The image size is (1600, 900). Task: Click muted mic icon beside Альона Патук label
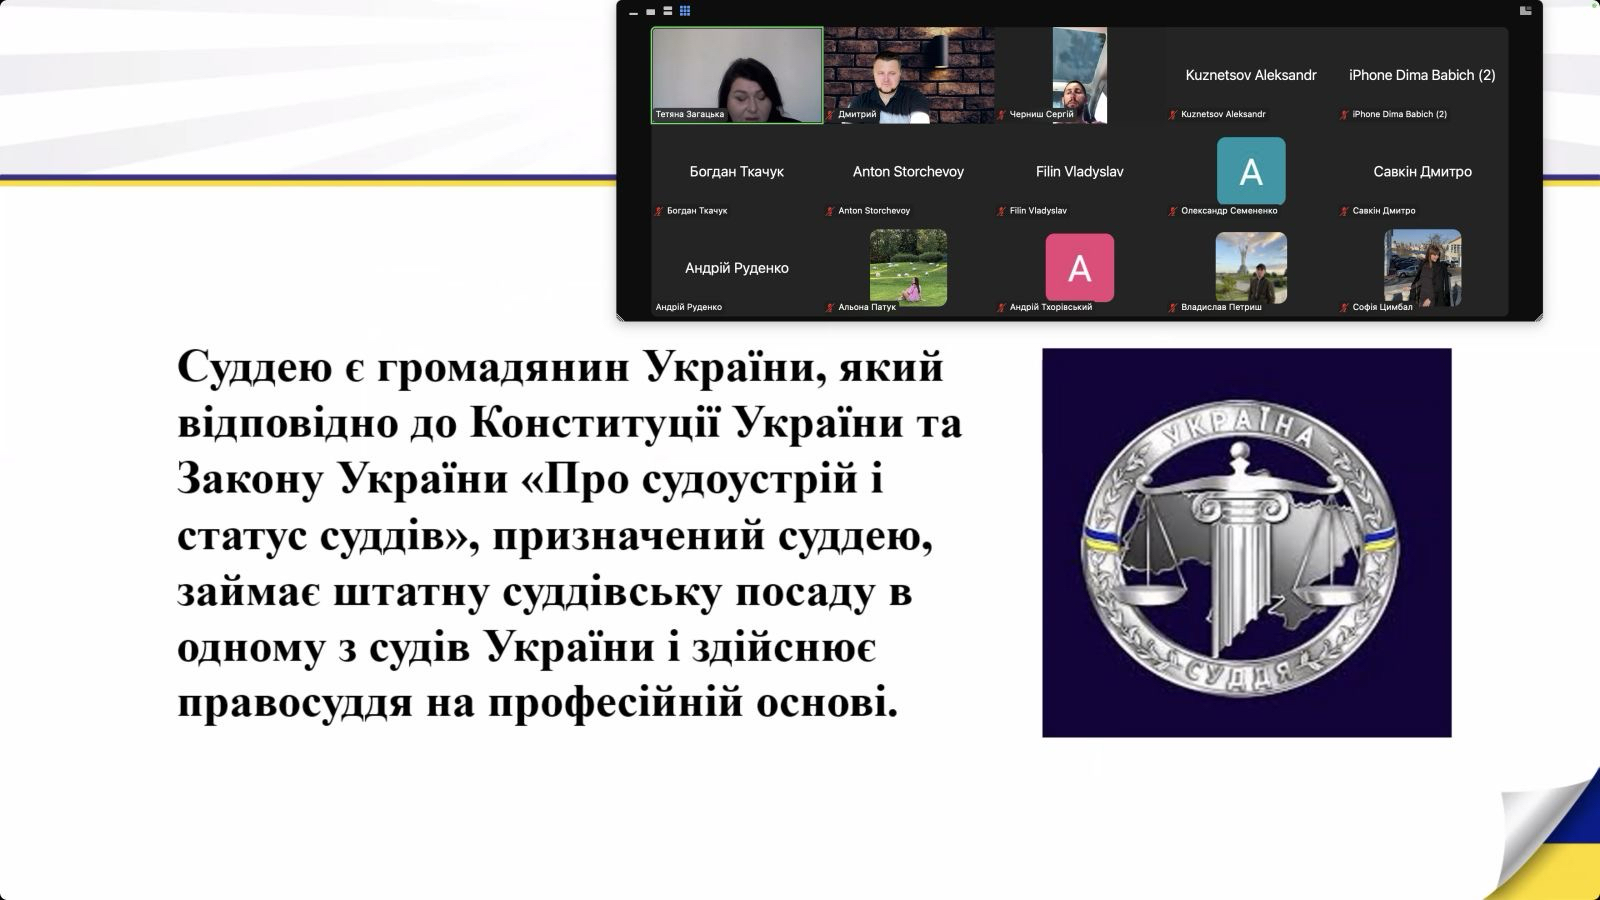830,308
